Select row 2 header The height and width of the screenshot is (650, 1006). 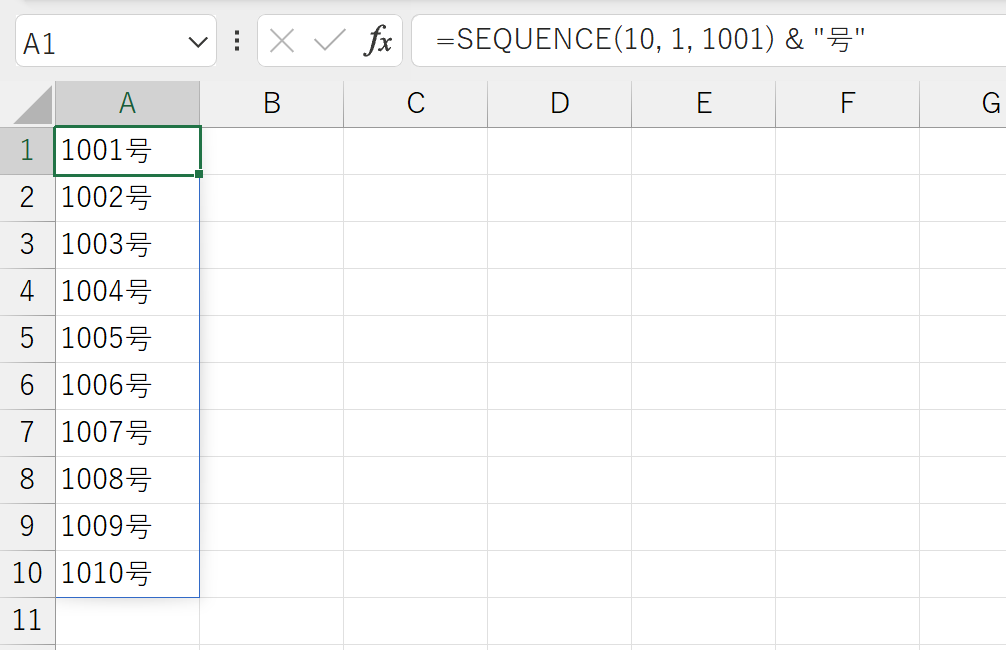pyautogui.click(x=27, y=198)
